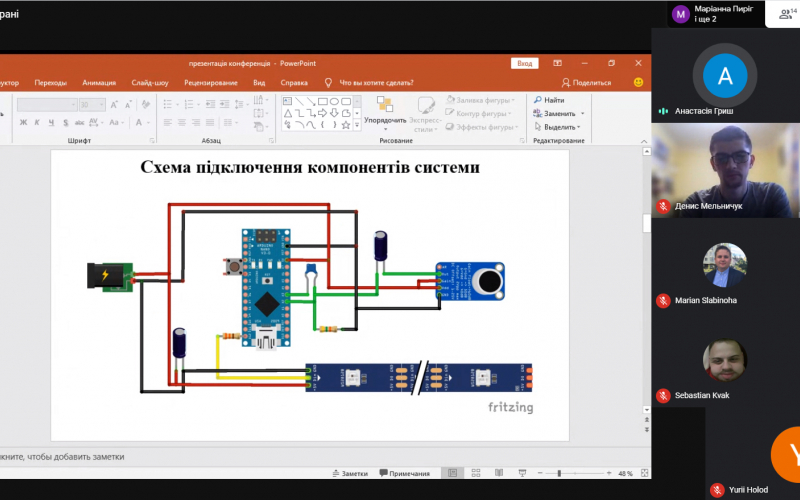
Task: Increase list indent level
Action: (x=224, y=104)
